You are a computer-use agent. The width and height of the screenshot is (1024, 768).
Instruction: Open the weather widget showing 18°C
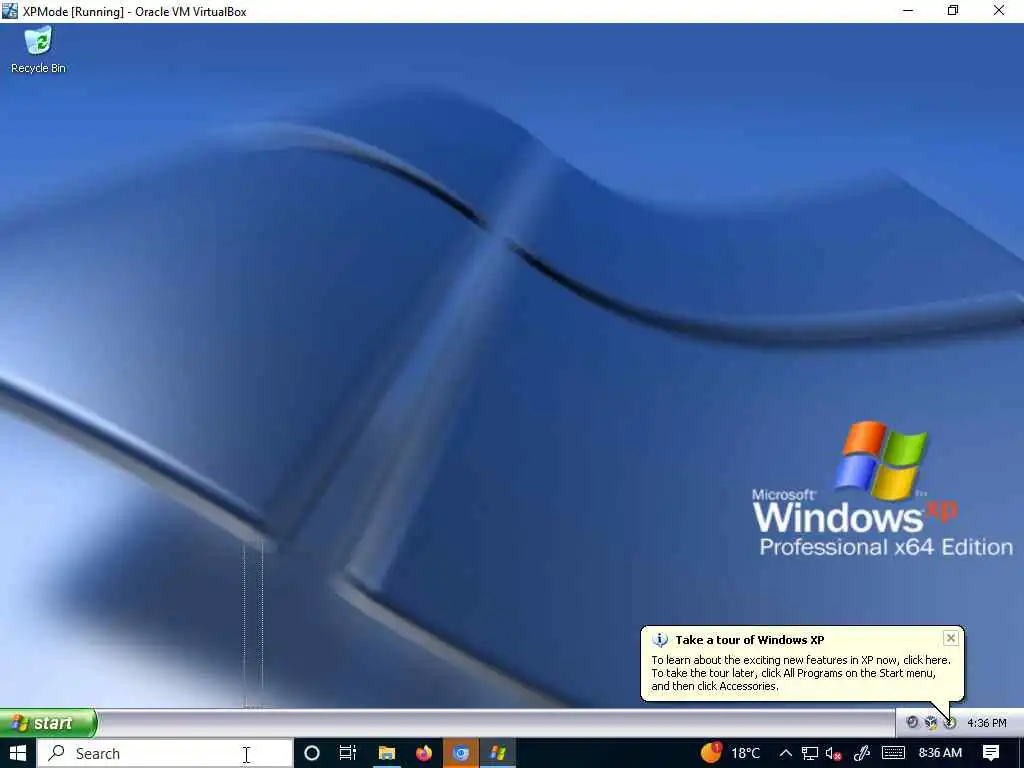click(x=730, y=753)
